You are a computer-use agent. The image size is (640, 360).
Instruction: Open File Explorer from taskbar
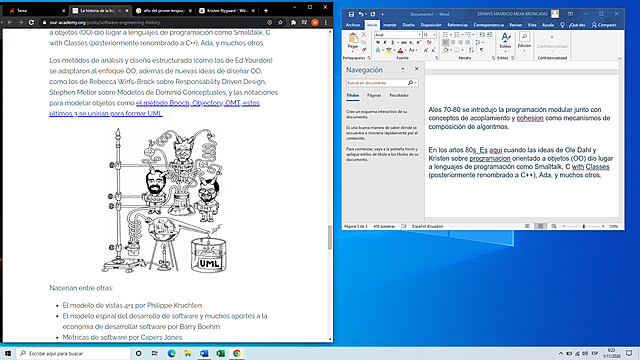(188, 353)
